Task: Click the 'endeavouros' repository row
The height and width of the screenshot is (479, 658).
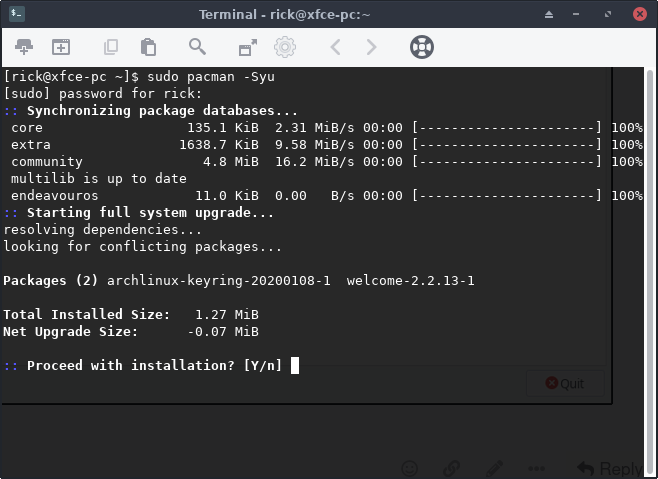Action: point(326,196)
